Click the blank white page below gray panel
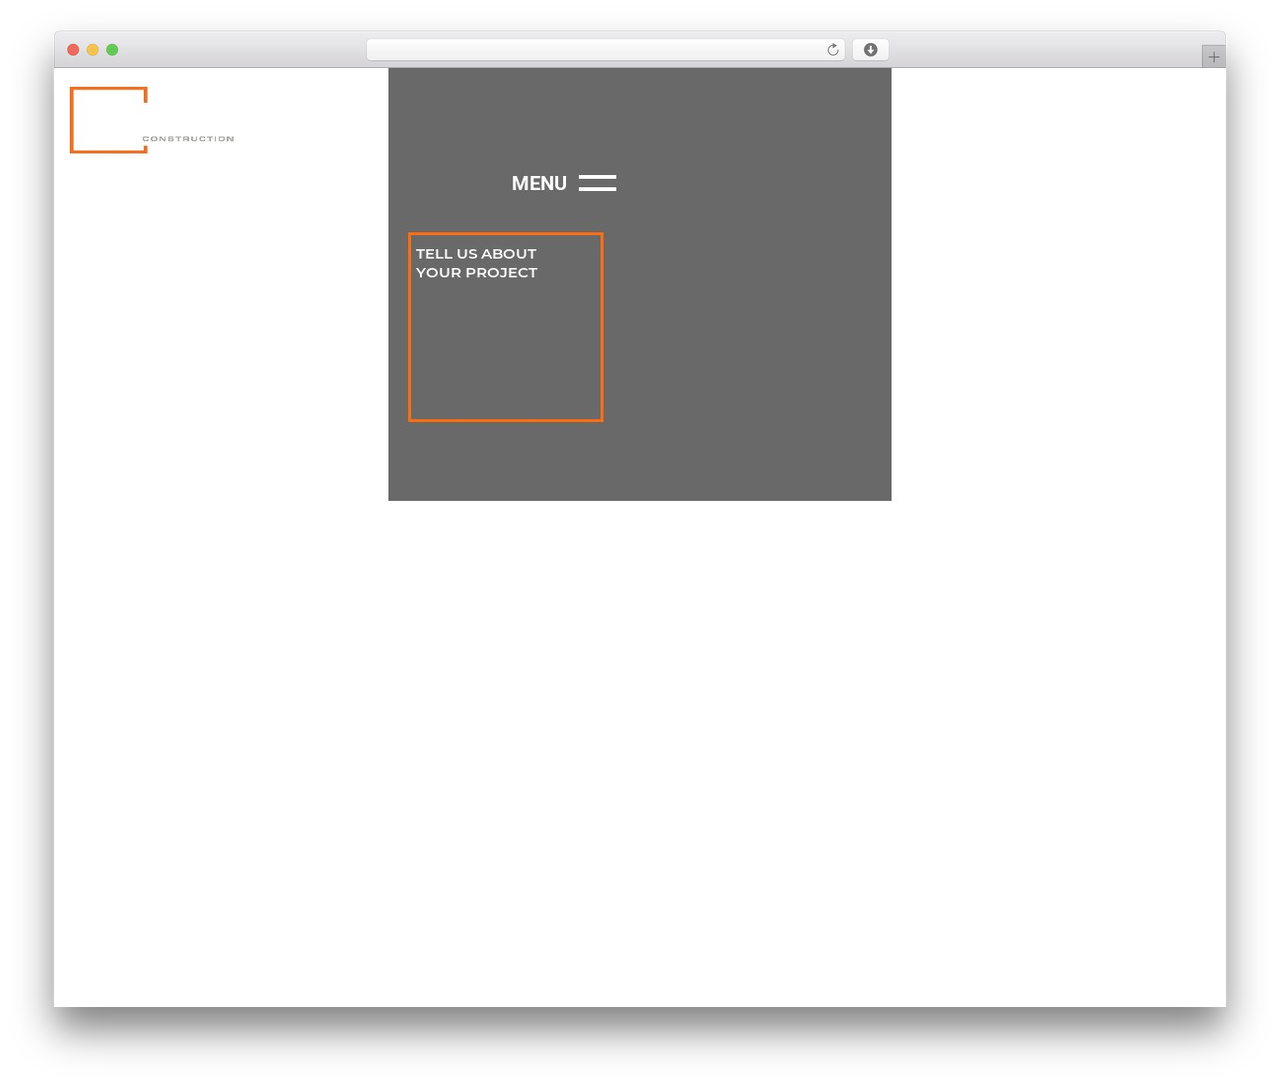Screen dimensions: 1280x1084 coord(640,750)
